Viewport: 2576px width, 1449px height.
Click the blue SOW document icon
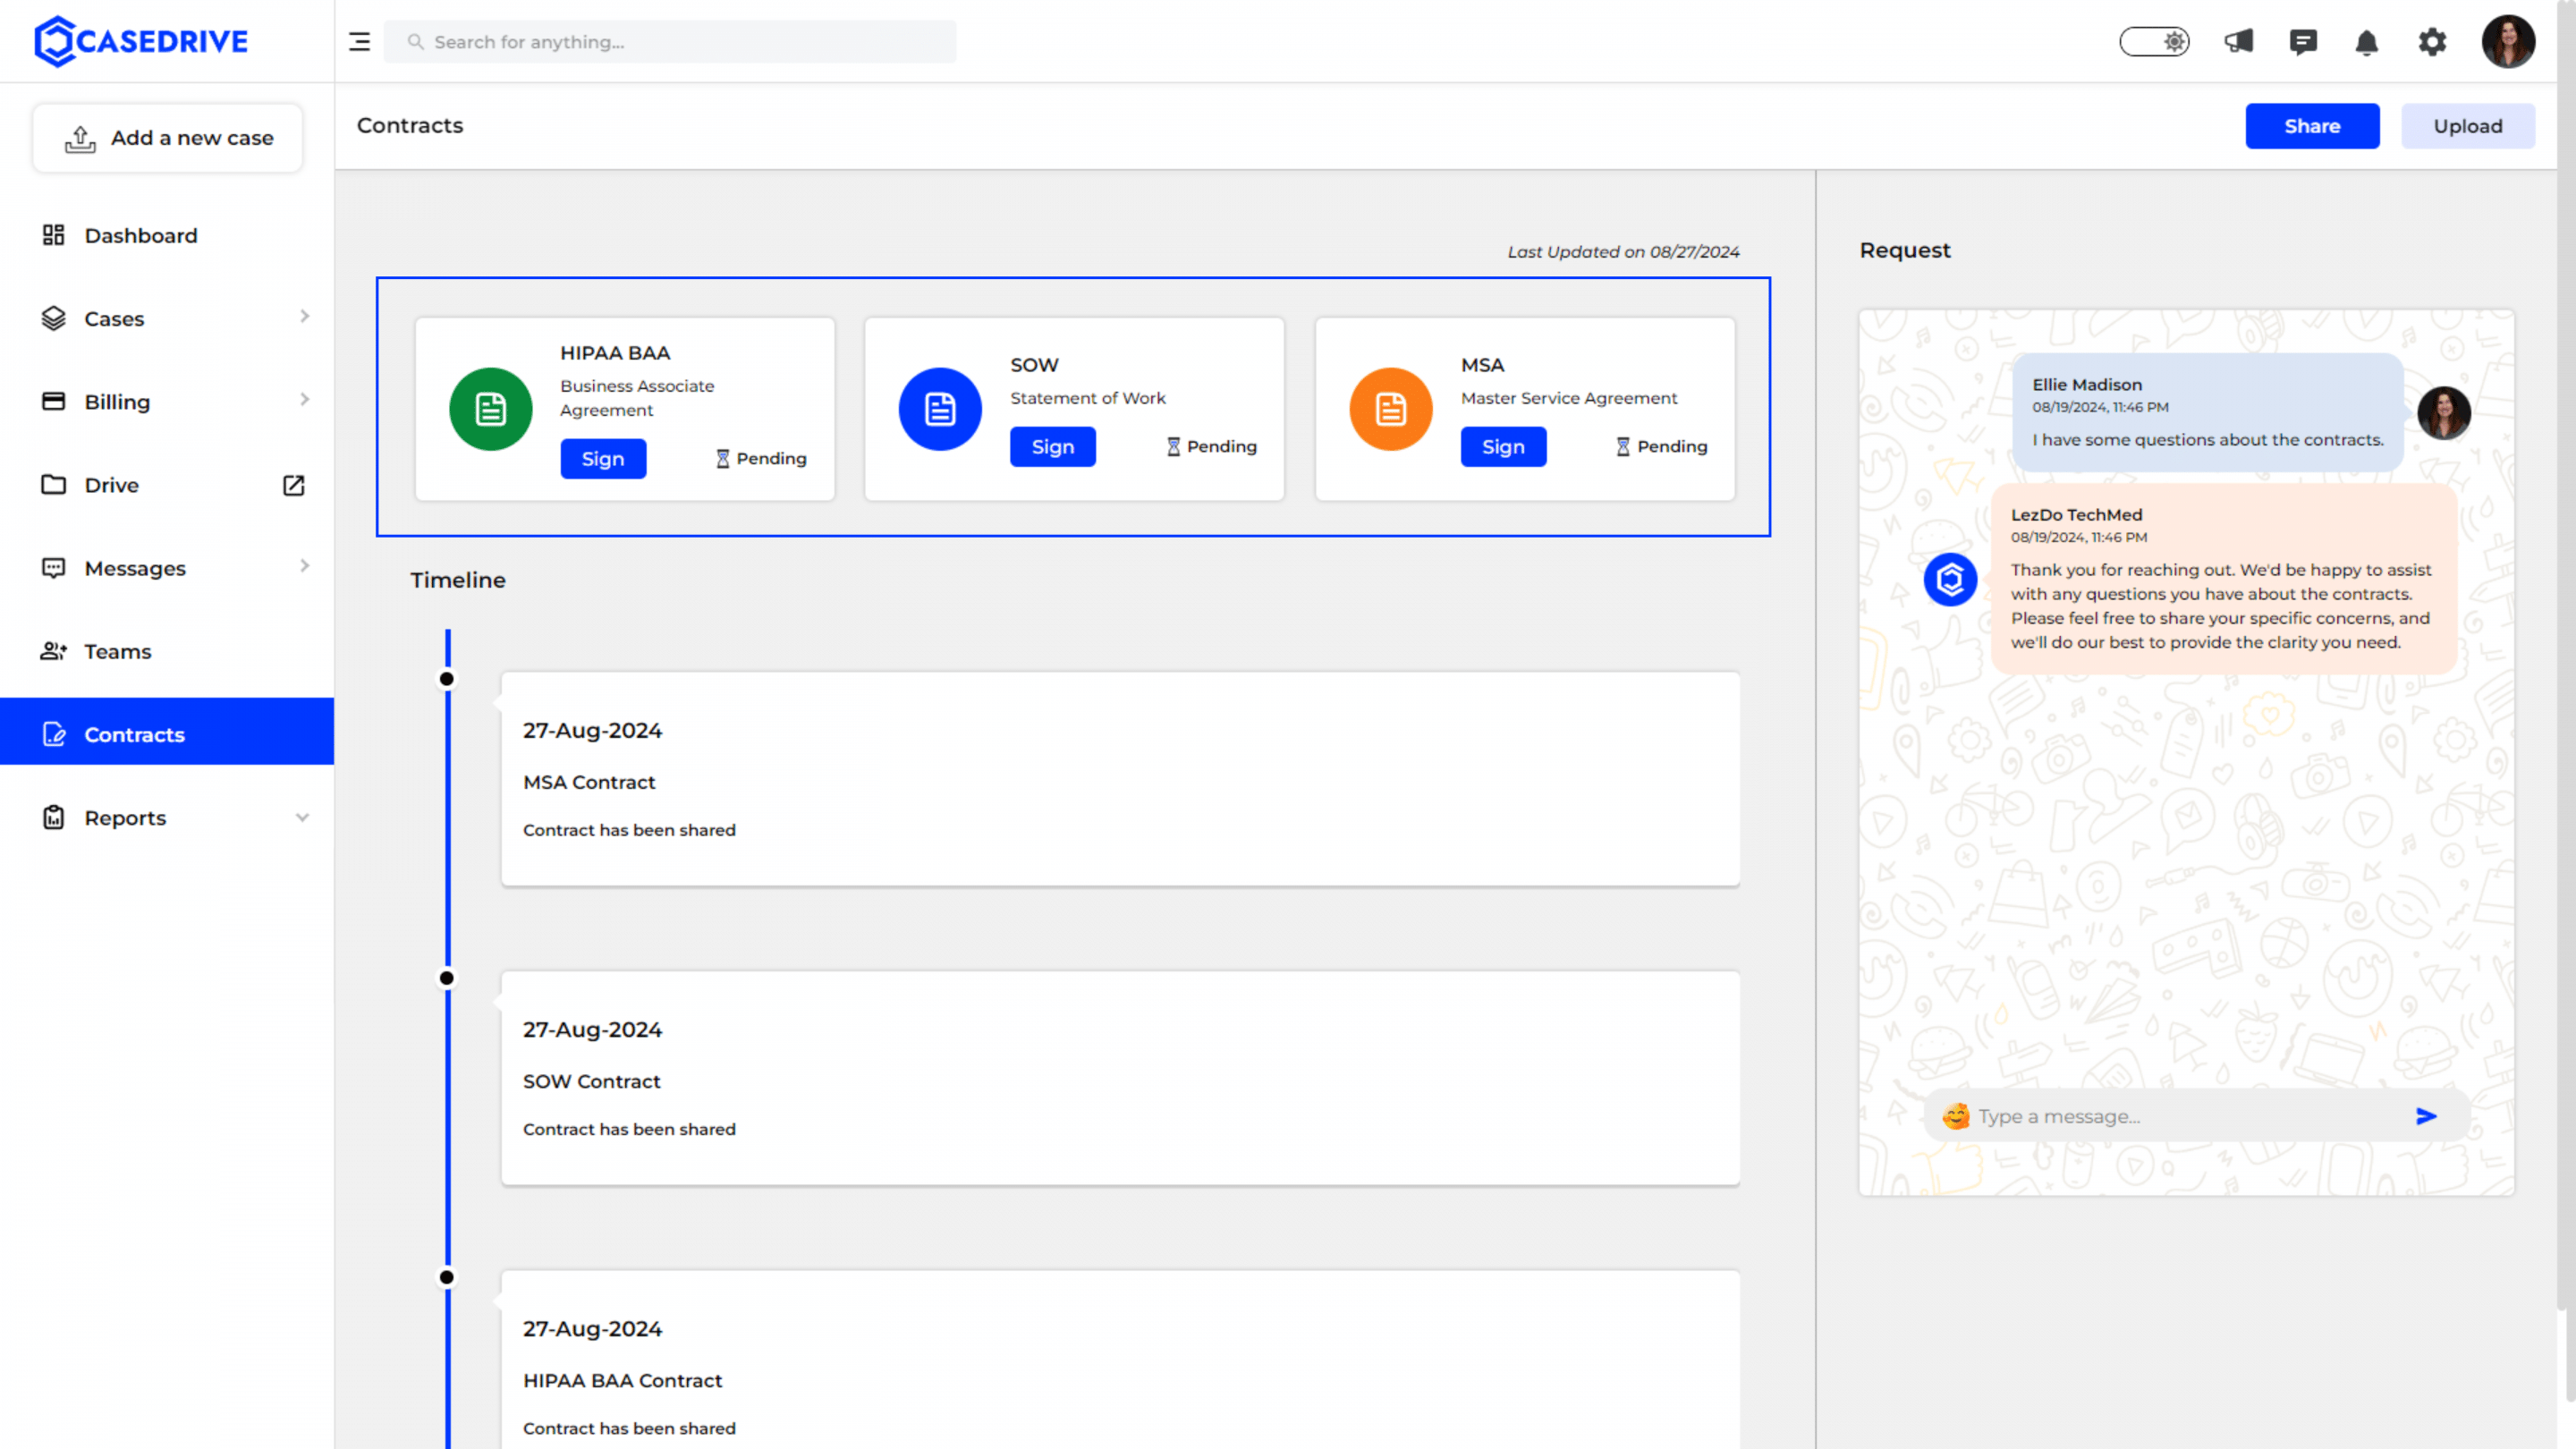click(940, 409)
